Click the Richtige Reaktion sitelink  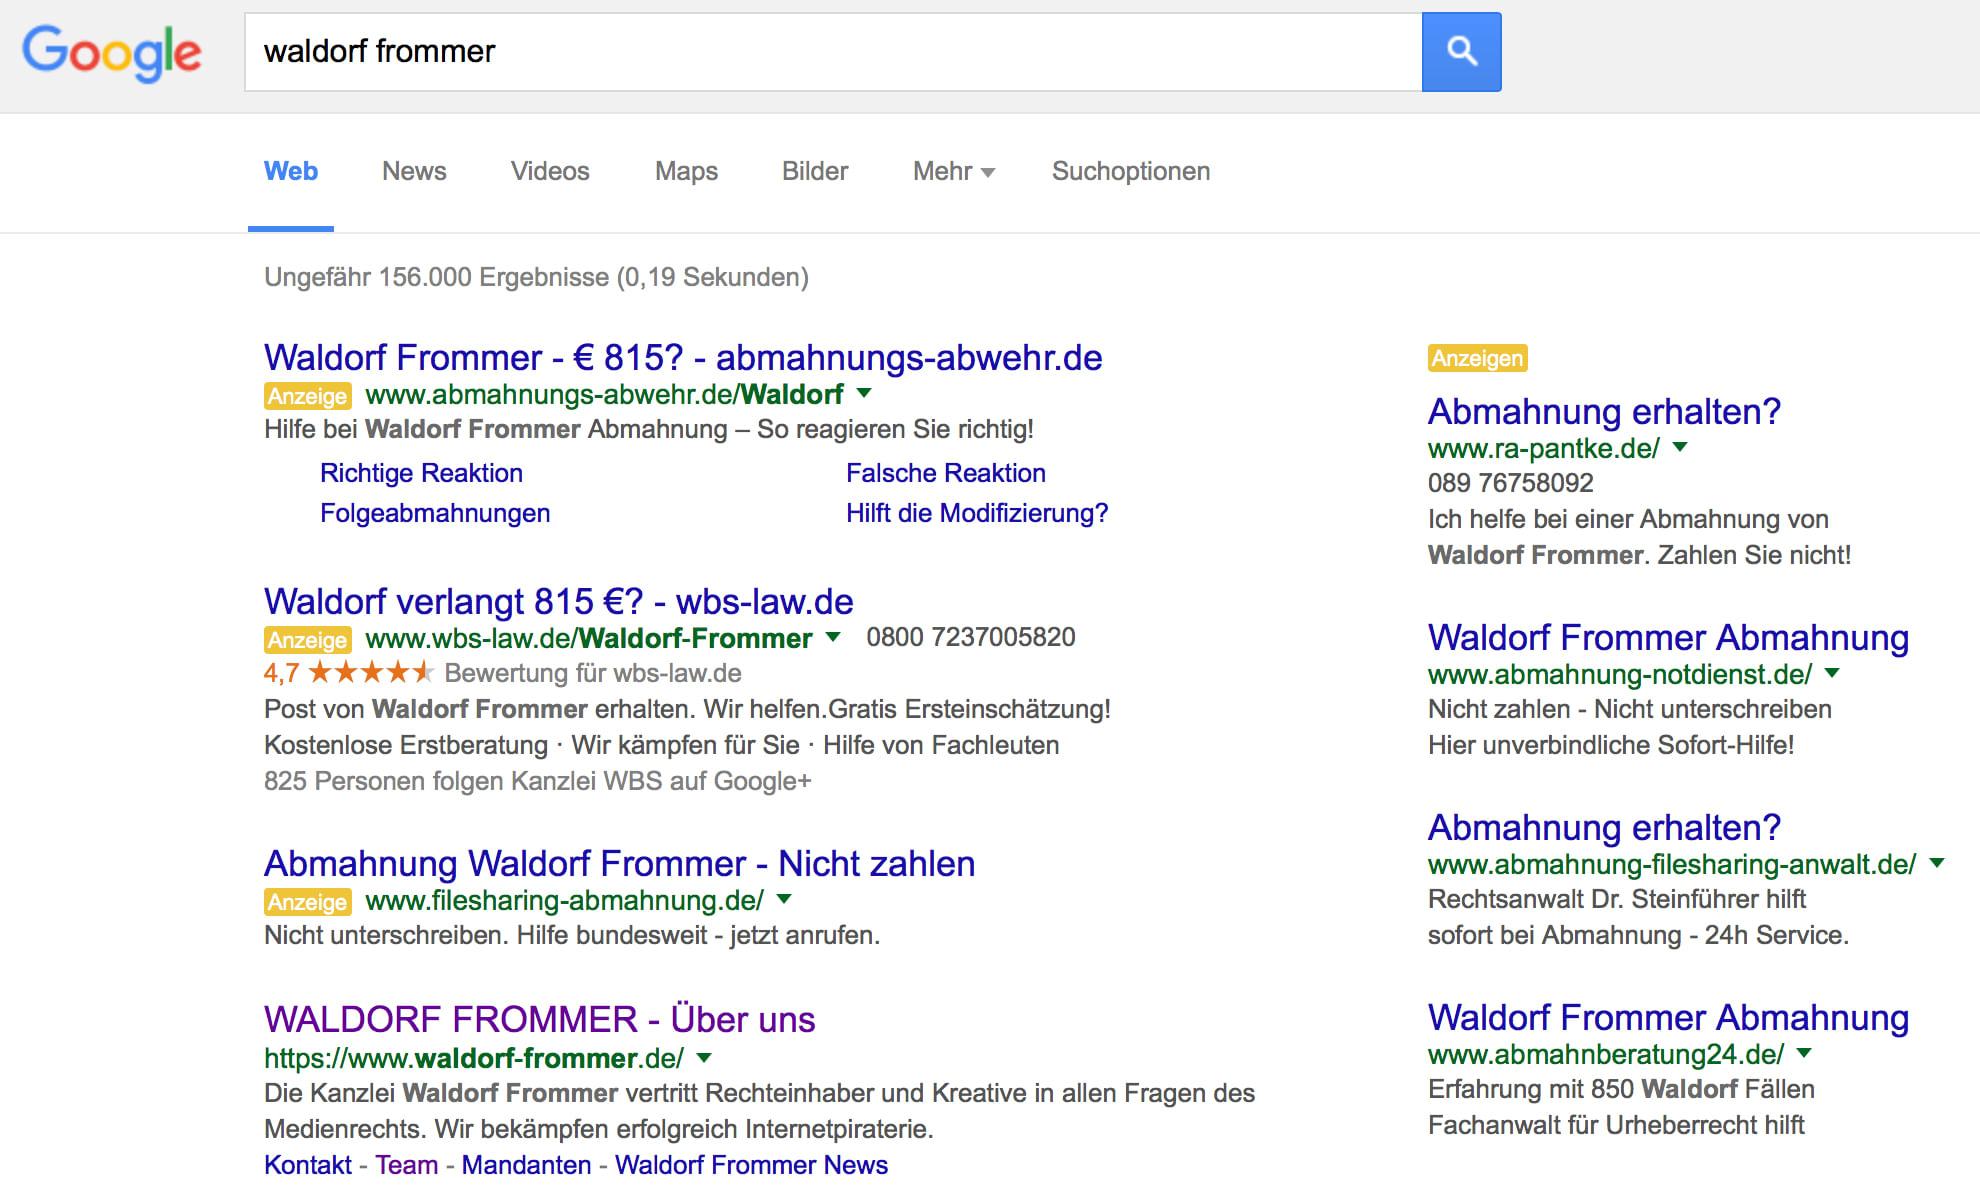[421, 472]
